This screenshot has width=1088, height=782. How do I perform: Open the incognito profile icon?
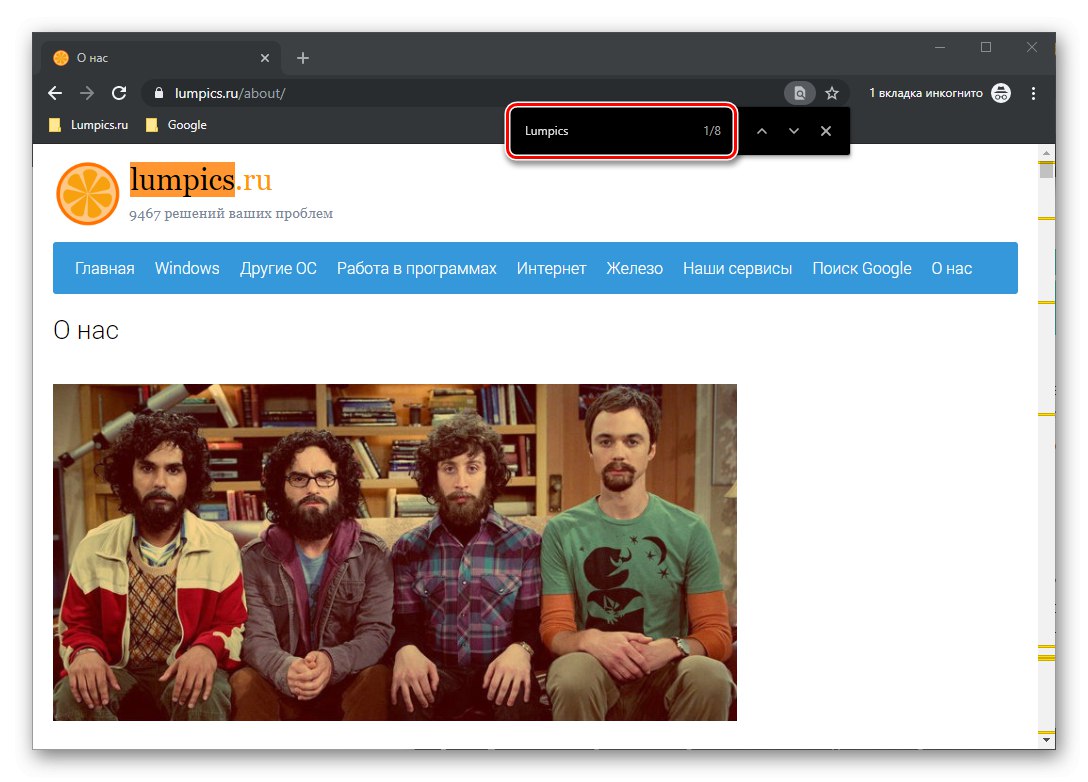pos(1001,93)
